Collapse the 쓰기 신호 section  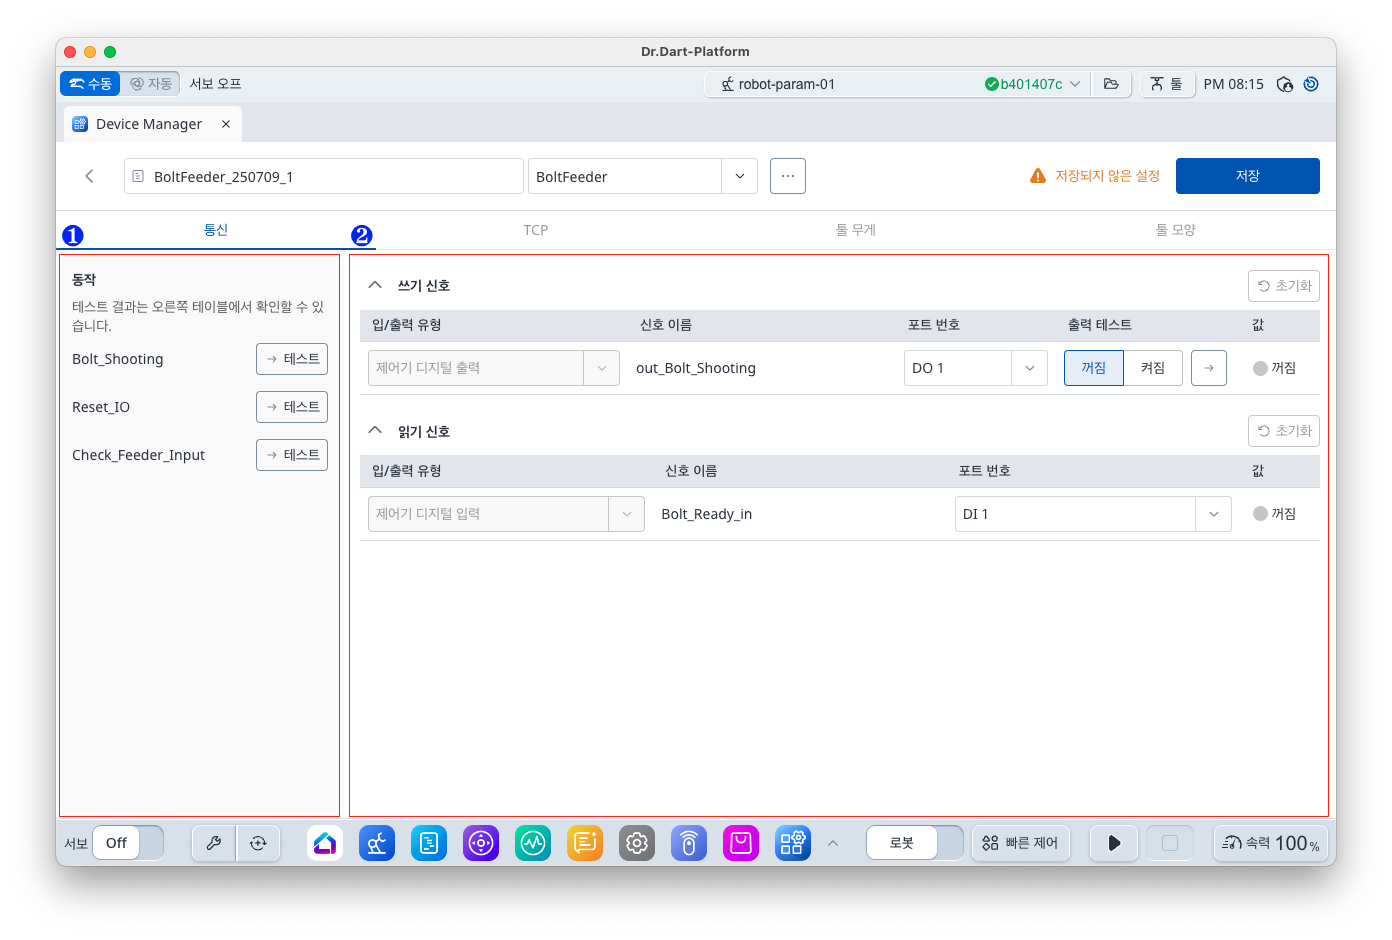375,285
